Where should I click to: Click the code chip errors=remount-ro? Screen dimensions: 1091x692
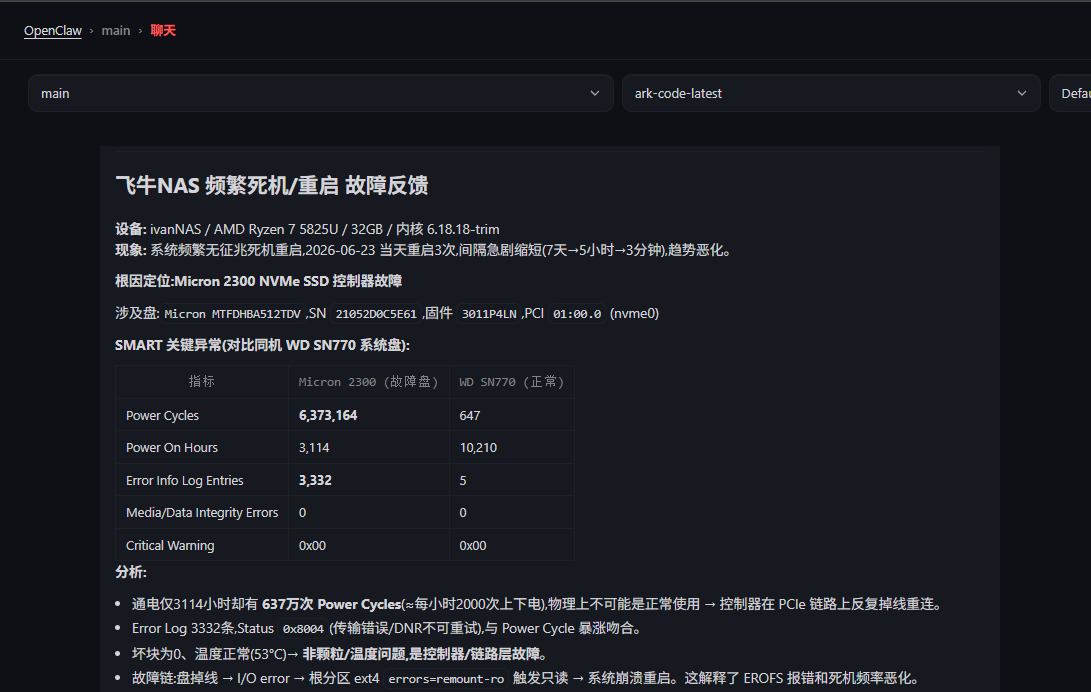446,679
